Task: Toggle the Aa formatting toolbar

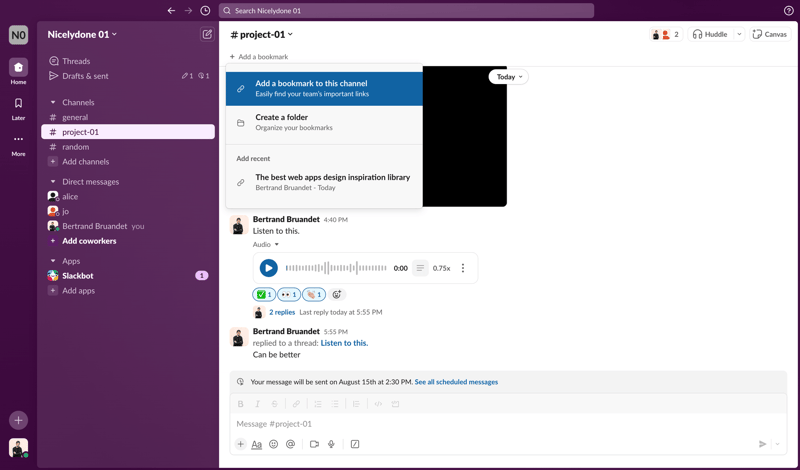Action: 257,444
